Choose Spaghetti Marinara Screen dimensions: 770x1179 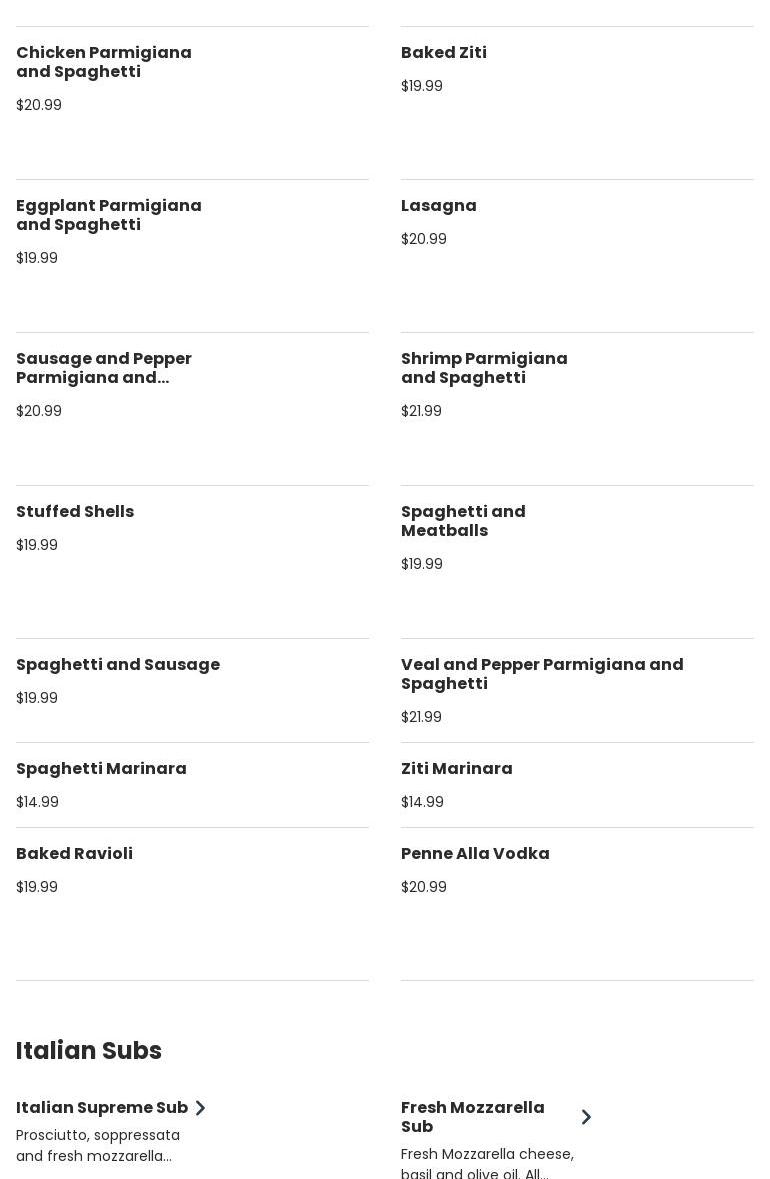point(101,769)
